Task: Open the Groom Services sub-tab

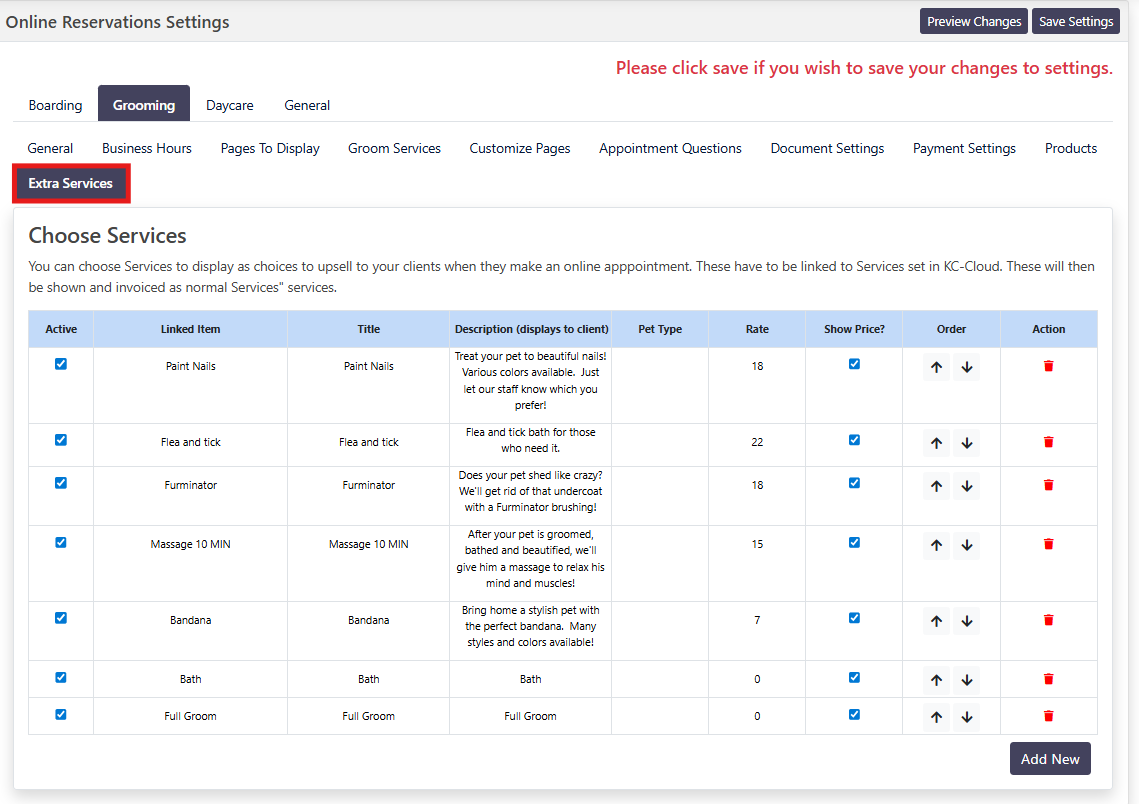Action: tap(394, 148)
